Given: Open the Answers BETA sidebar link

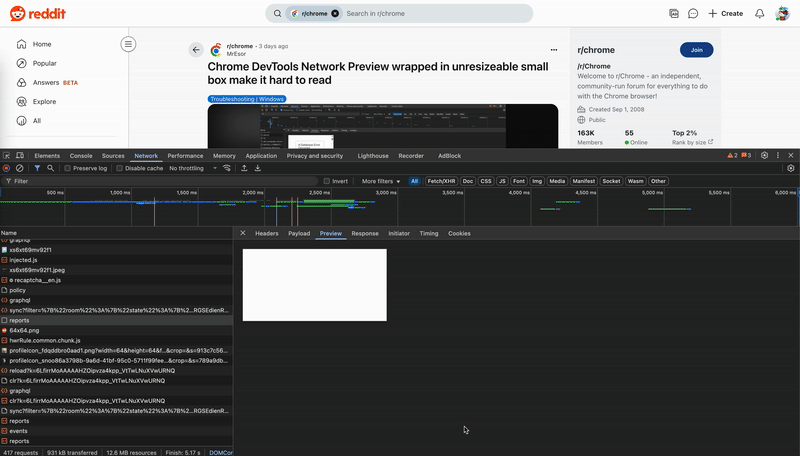Looking at the screenshot, I should 55,83.
